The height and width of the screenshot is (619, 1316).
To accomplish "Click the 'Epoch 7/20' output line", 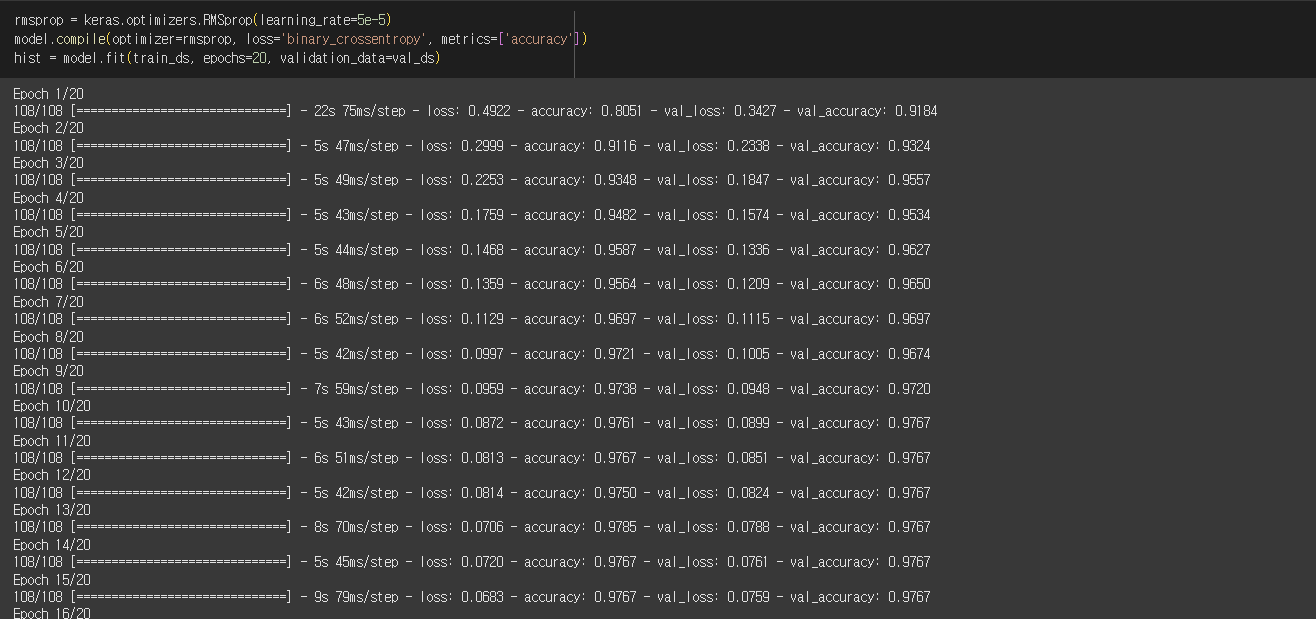I will (48, 302).
